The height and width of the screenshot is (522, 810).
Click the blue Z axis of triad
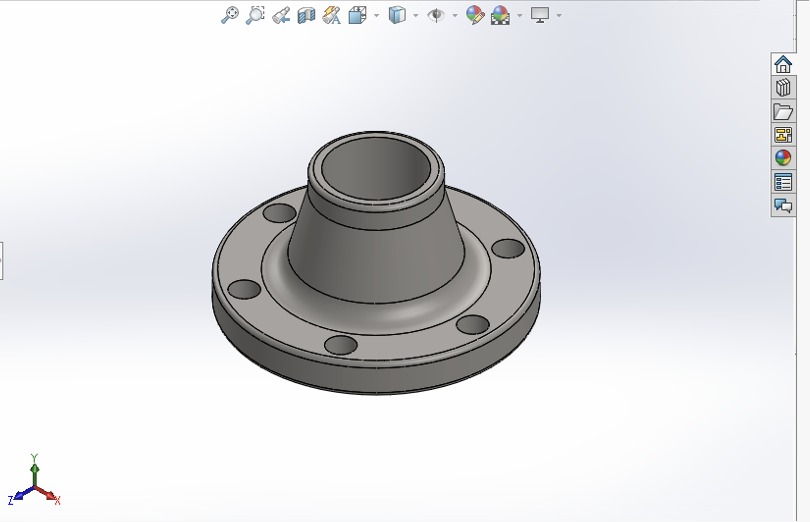[x=21, y=496]
